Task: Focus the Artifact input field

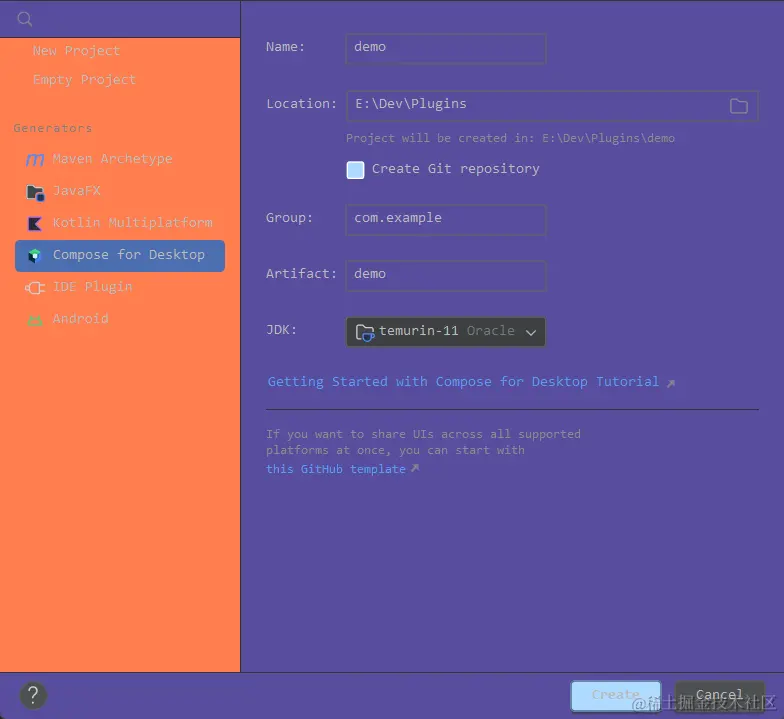Action: 446,276
